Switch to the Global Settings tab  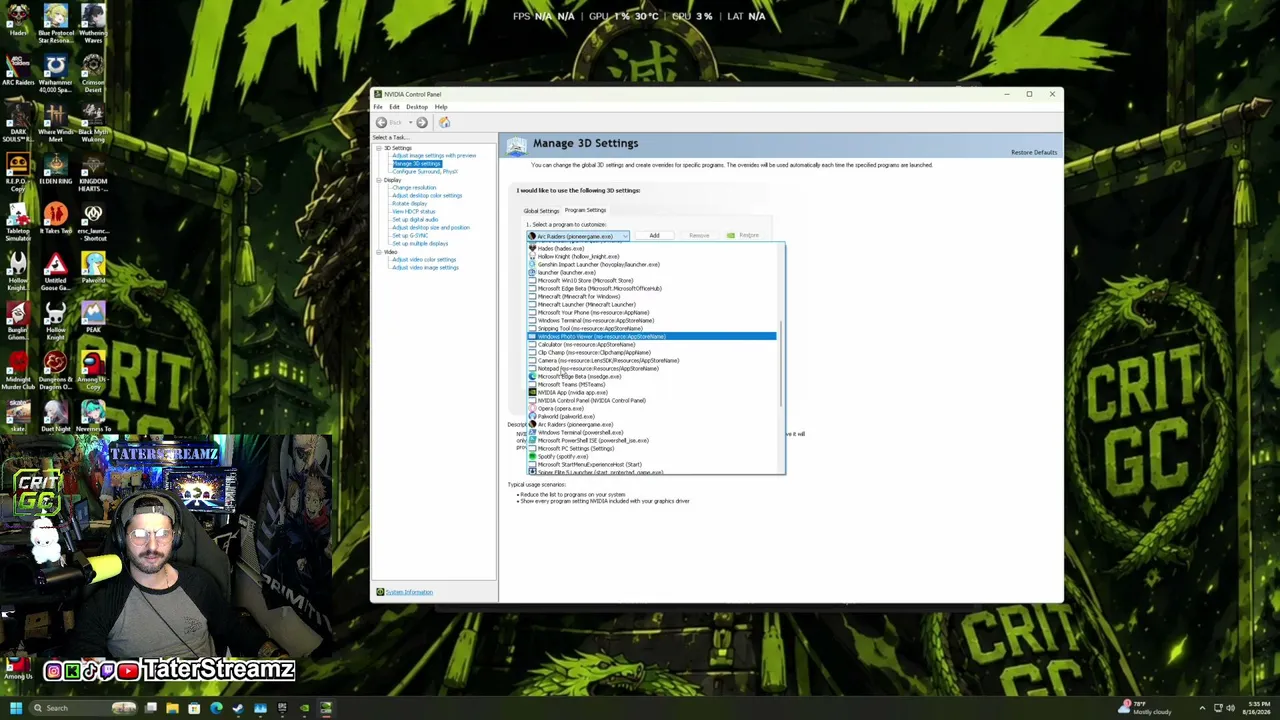[x=541, y=211]
